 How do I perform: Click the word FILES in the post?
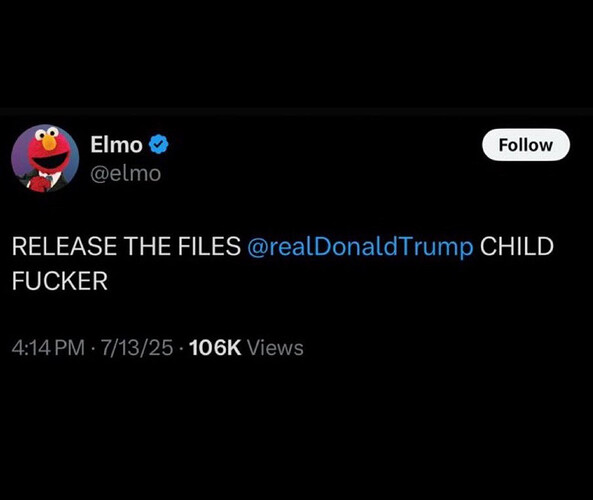click(209, 246)
